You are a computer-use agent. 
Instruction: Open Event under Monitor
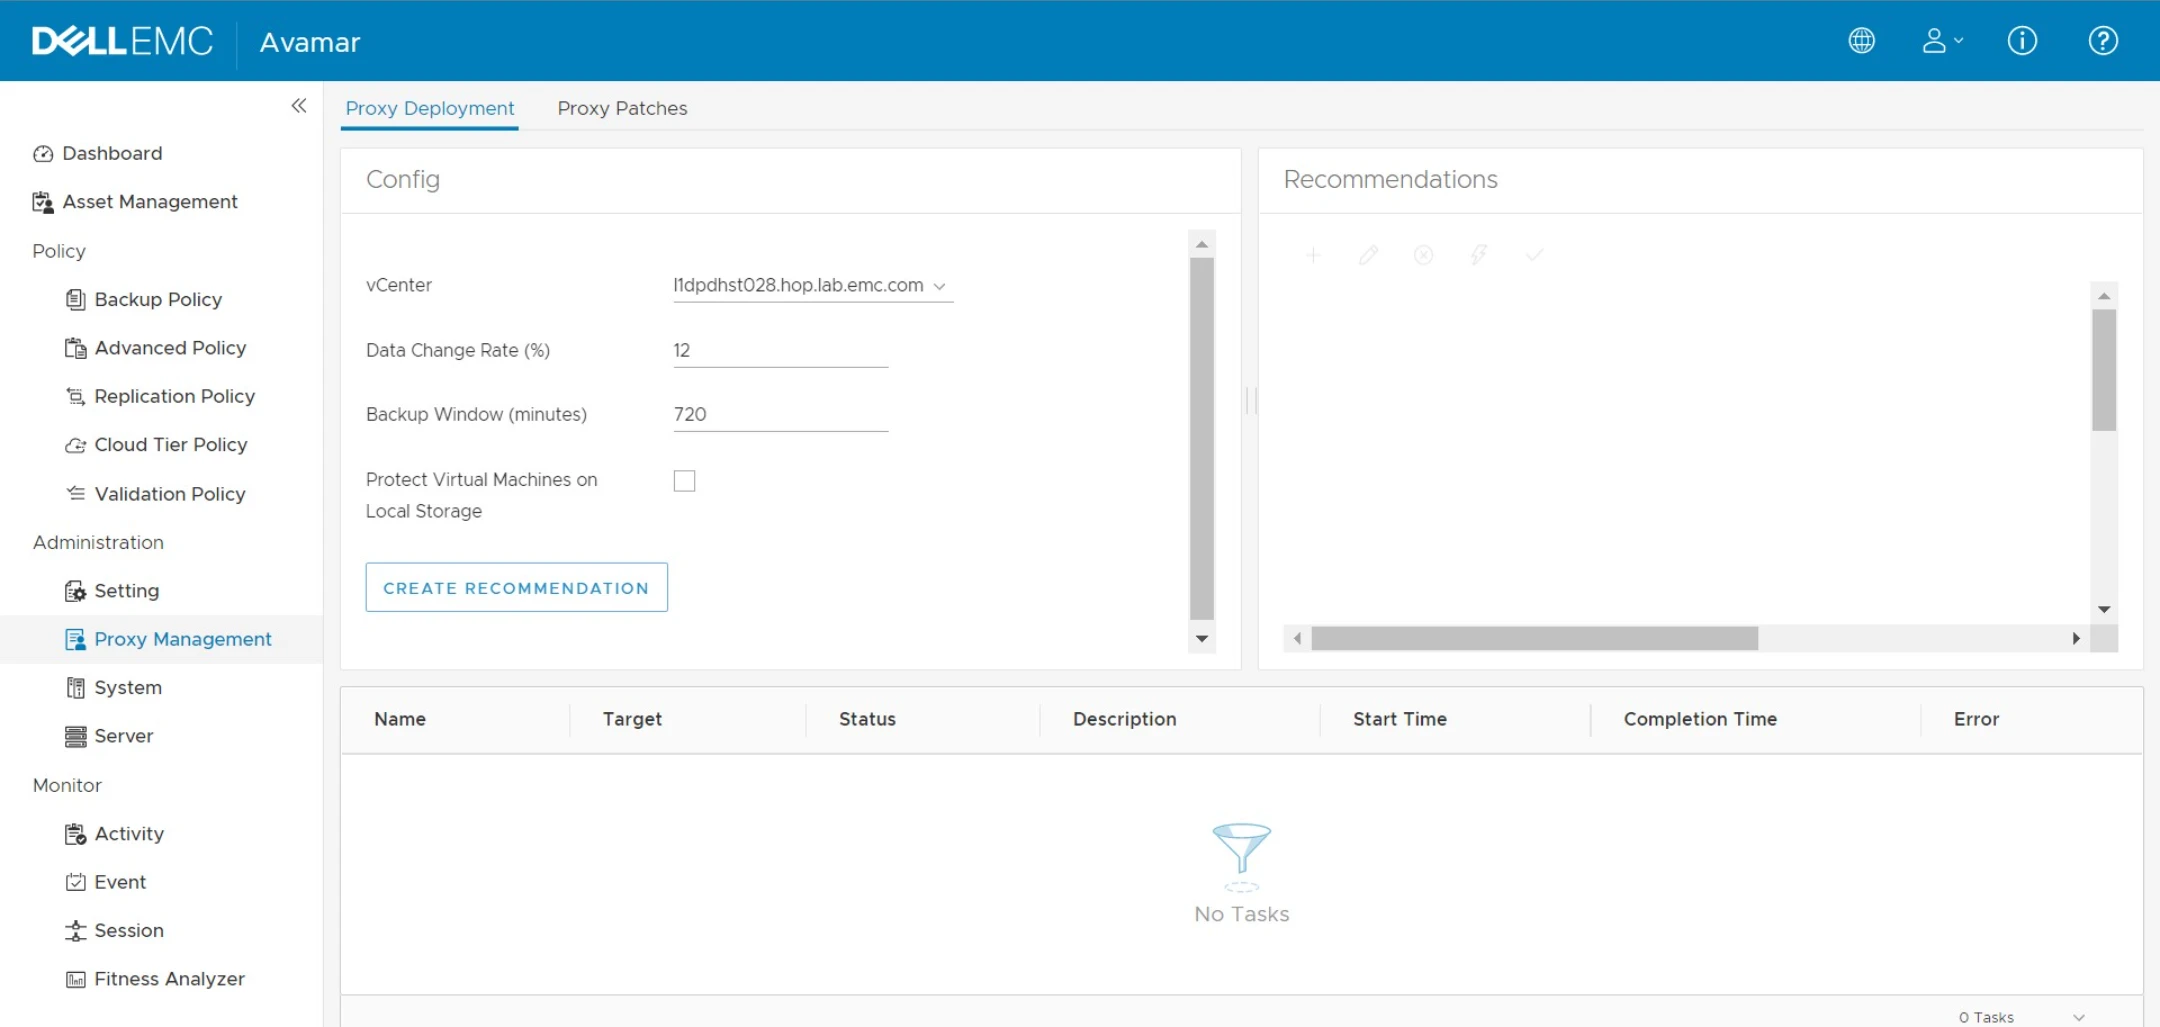click(105, 882)
